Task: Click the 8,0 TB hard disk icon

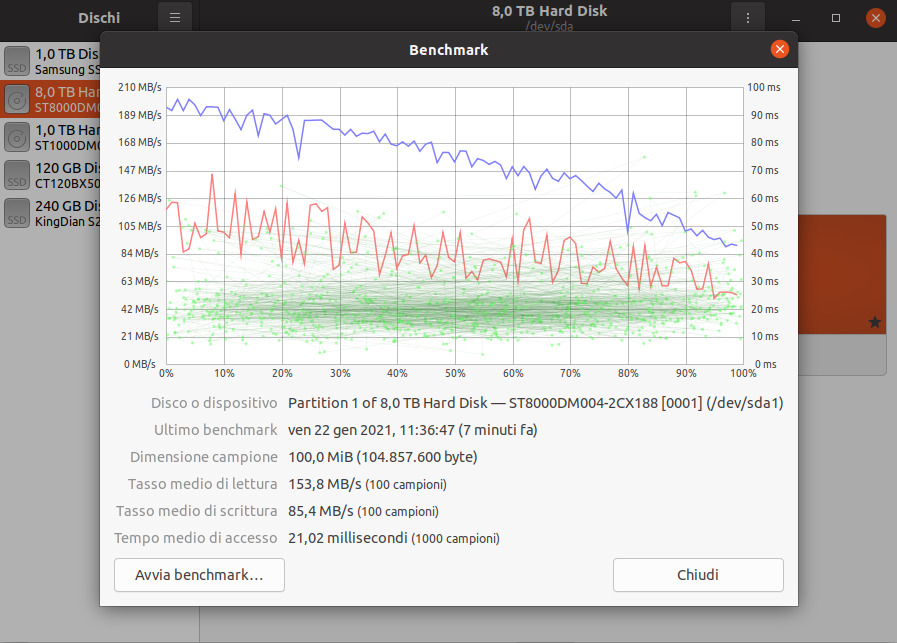Action: (17, 99)
